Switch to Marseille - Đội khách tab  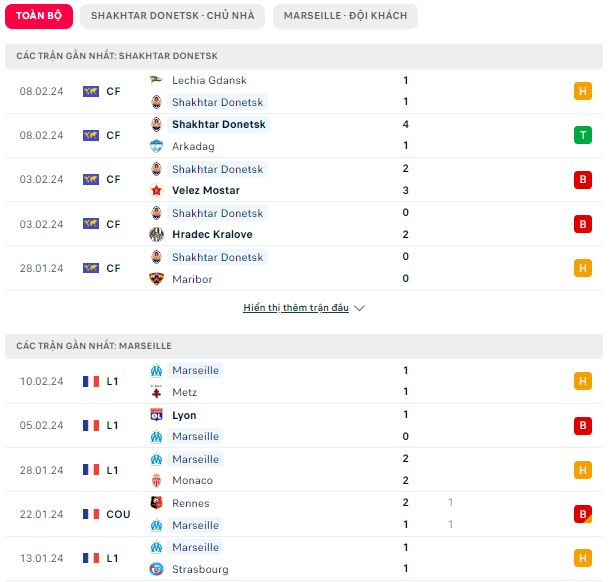[x=345, y=16]
